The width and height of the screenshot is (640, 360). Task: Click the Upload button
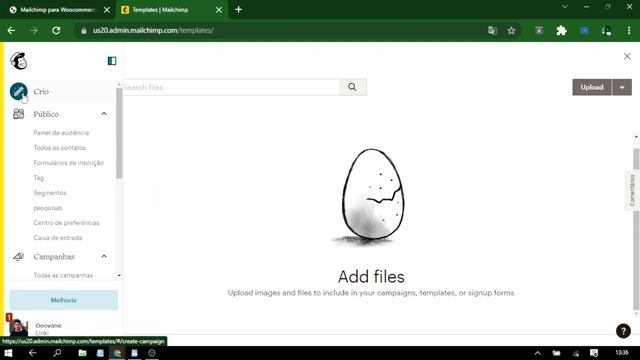tap(592, 87)
